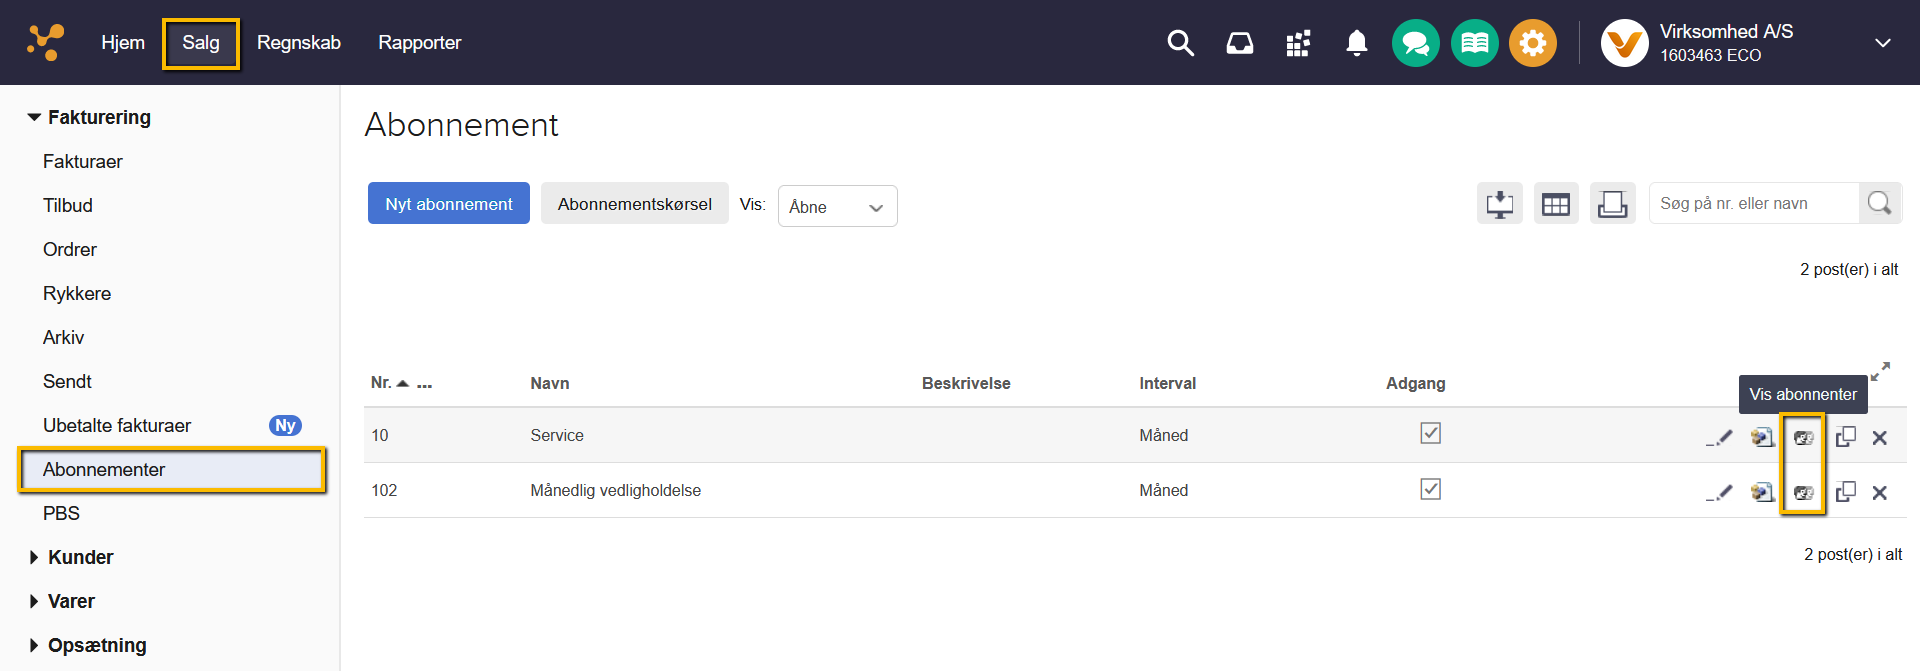Screen dimensions: 1920x671
Task: Click the search field for nr. eller navn
Action: point(1753,203)
